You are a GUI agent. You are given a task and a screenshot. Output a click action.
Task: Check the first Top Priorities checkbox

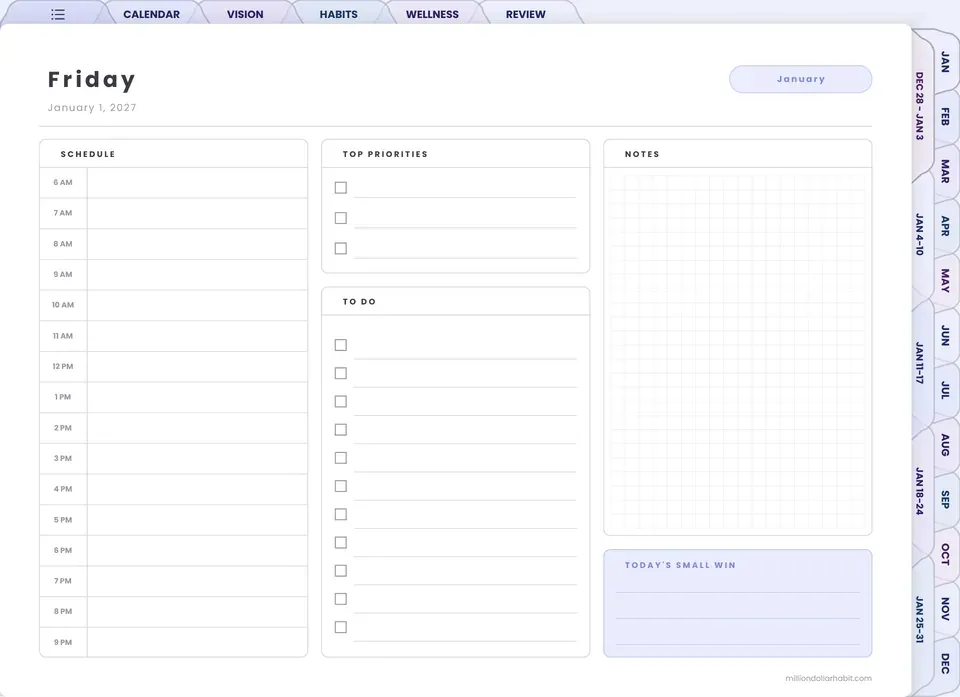click(341, 187)
